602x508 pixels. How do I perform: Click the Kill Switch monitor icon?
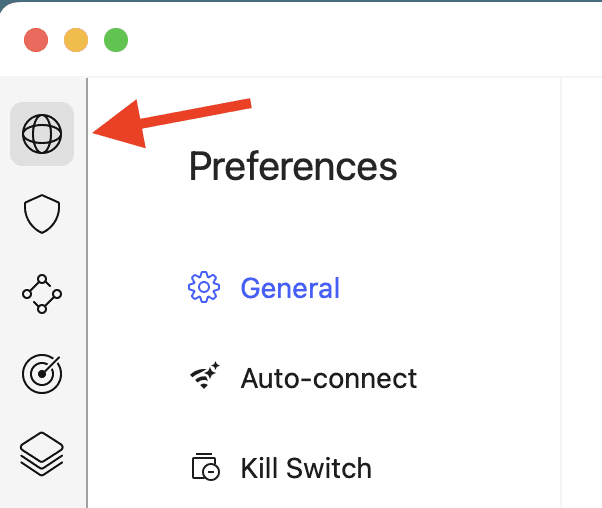[204, 468]
